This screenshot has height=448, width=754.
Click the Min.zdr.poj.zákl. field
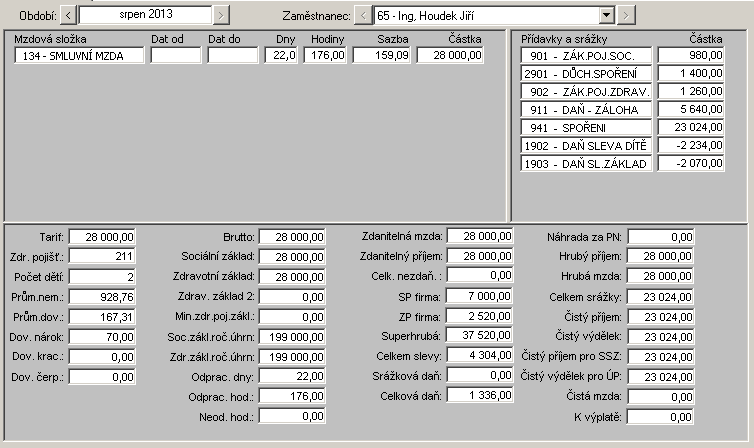tap(292, 317)
